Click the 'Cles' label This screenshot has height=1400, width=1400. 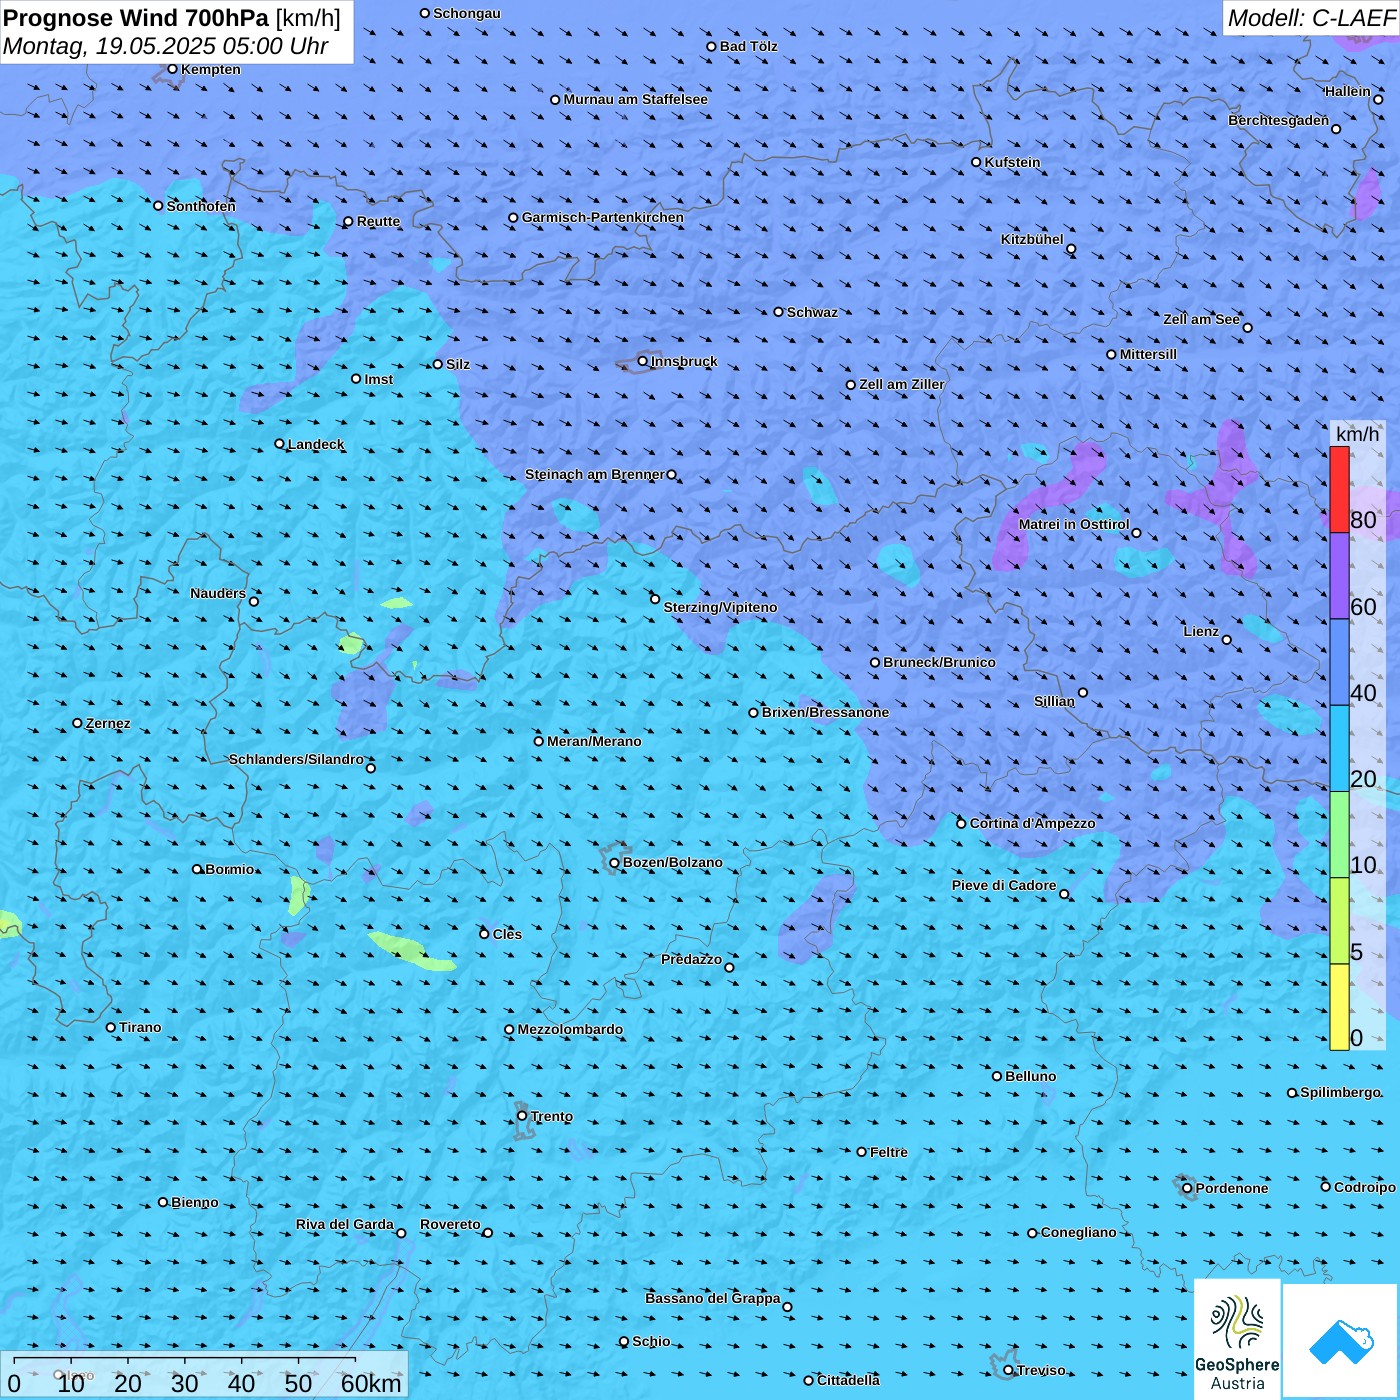(x=507, y=934)
